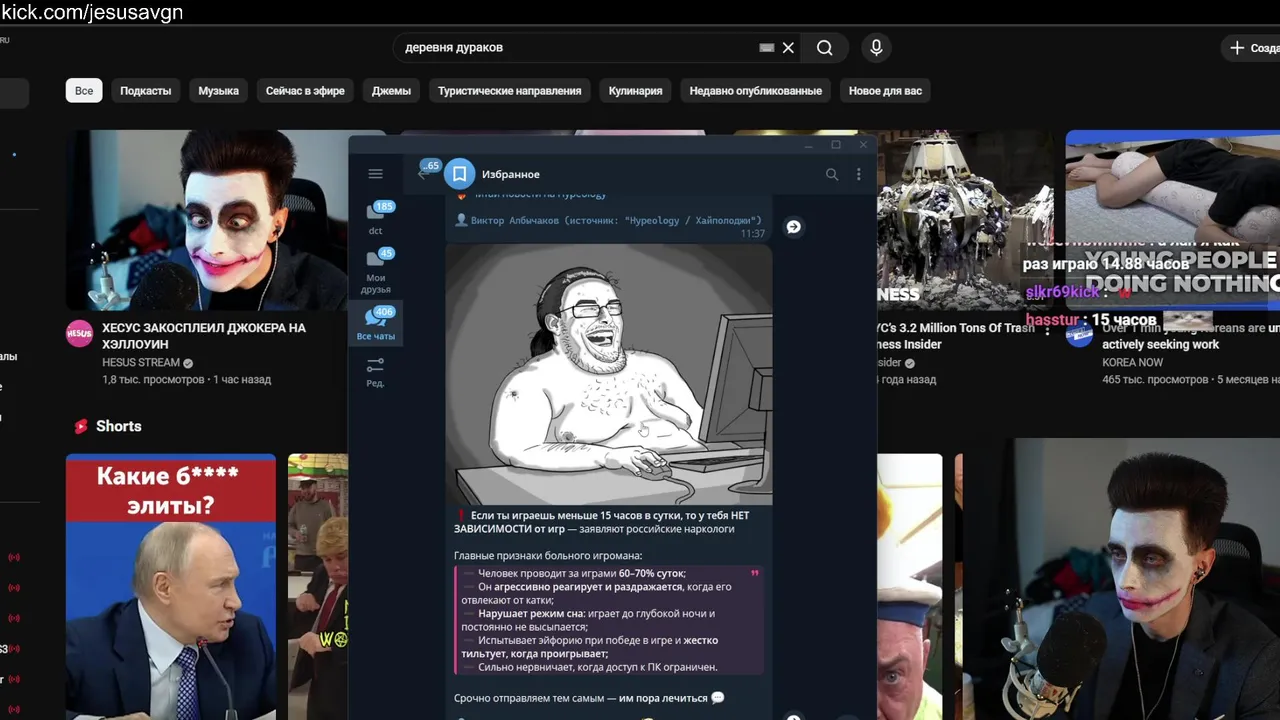
Task: Go back using Telegram back arrow
Action: coord(423,174)
